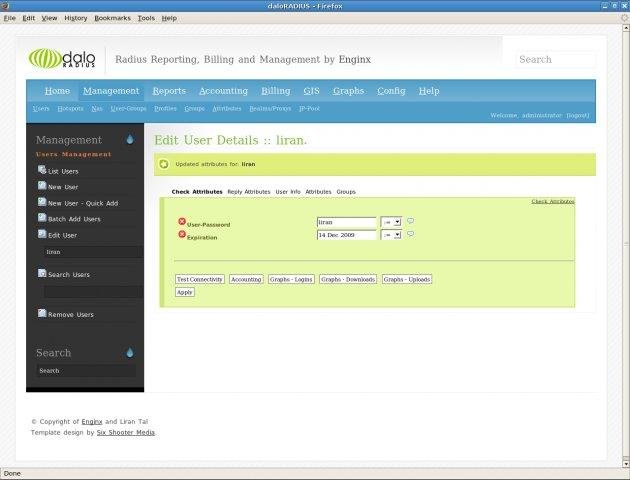Open the Hotspots submenu link
Image resolution: width=630 pixels, height=480 pixels.
[70, 108]
